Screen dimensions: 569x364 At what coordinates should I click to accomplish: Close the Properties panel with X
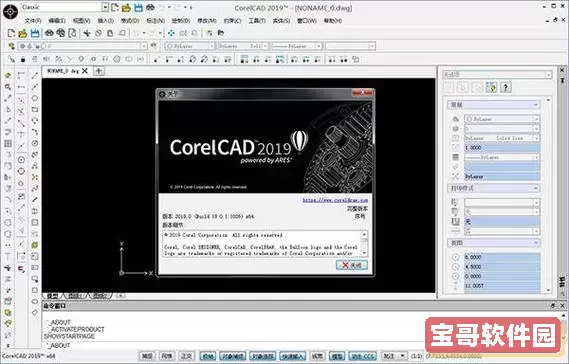tap(562, 70)
